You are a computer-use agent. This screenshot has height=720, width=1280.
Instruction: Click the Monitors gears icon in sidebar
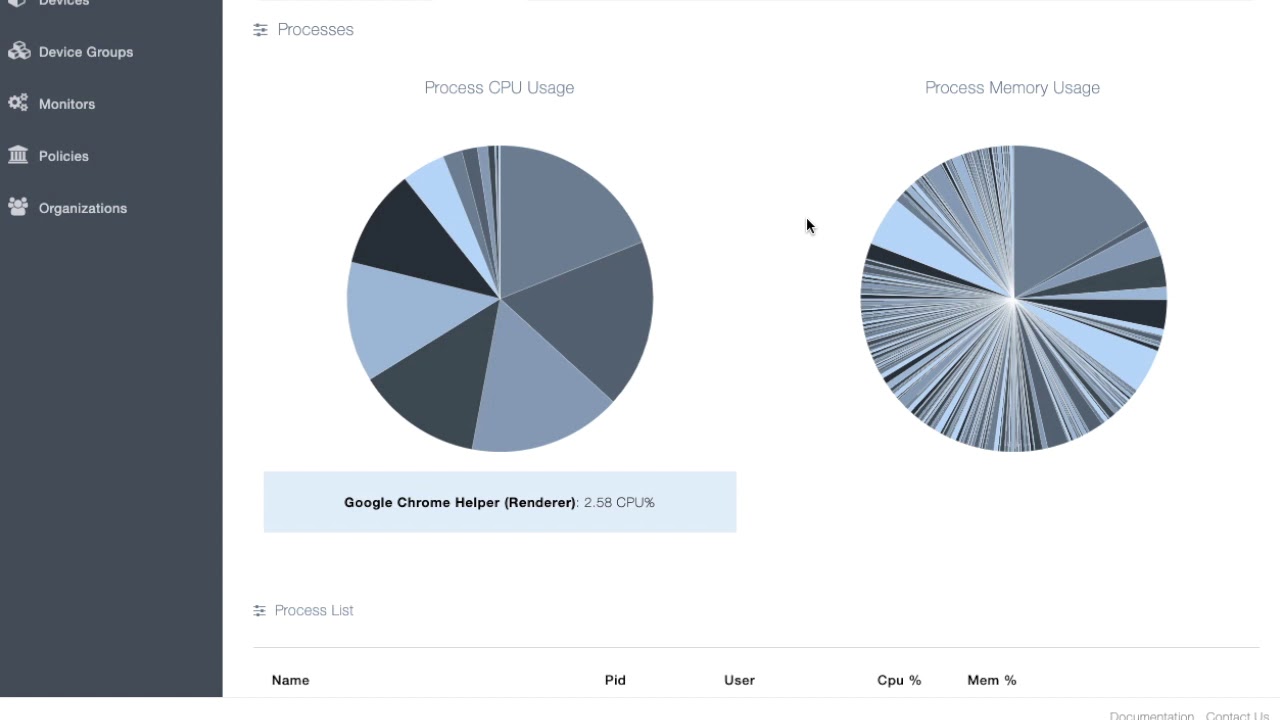coord(18,103)
